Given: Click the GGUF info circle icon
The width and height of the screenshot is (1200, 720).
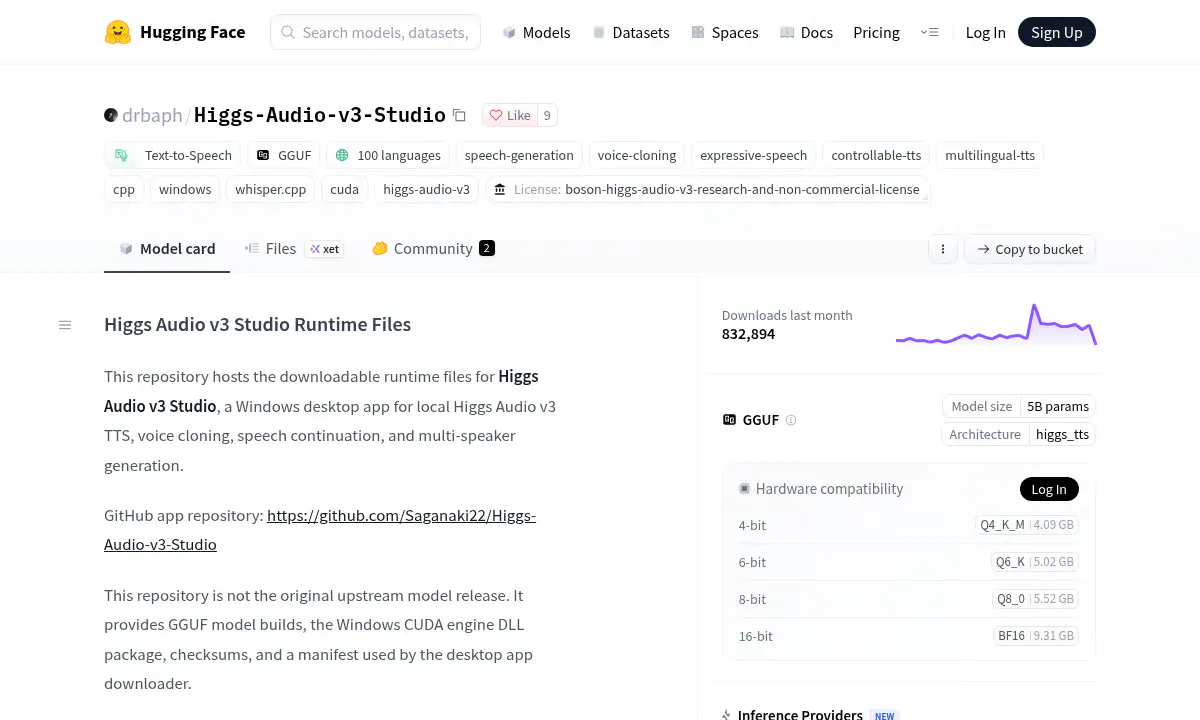Looking at the screenshot, I should tap(791, 420).
